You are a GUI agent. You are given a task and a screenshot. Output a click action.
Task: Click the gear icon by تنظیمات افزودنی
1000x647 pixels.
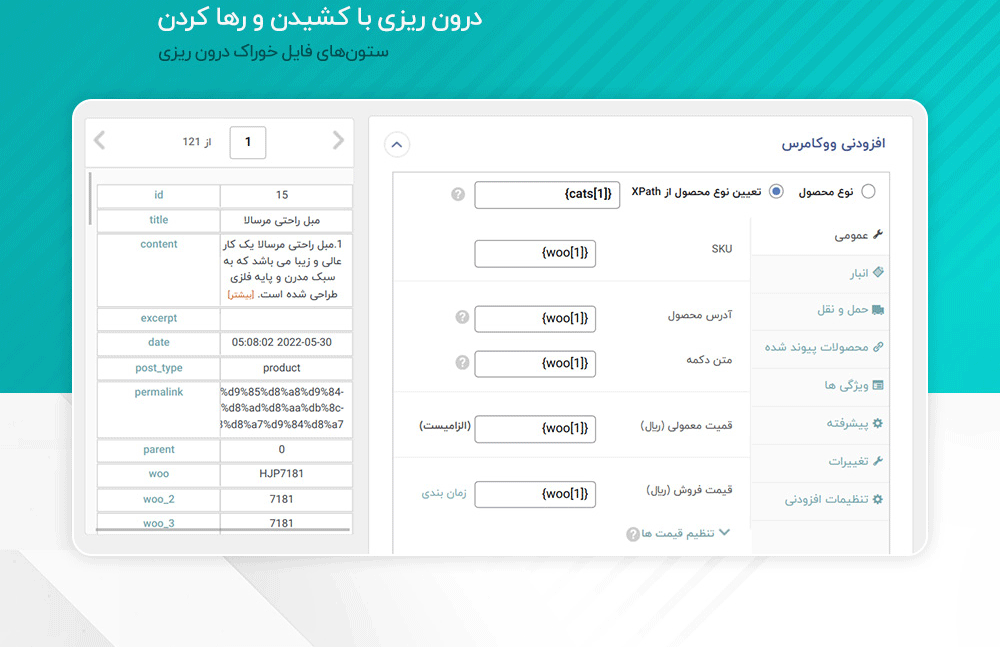(x=878, y=499)
